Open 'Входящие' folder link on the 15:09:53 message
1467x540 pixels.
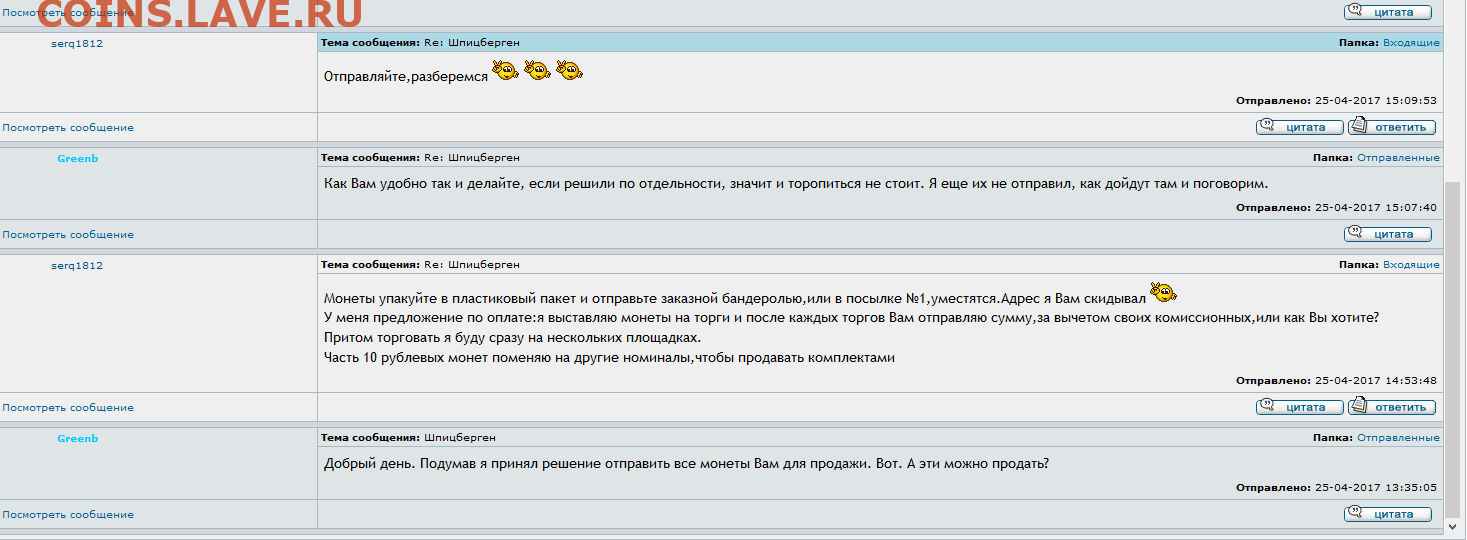[x=1411, y=43]
